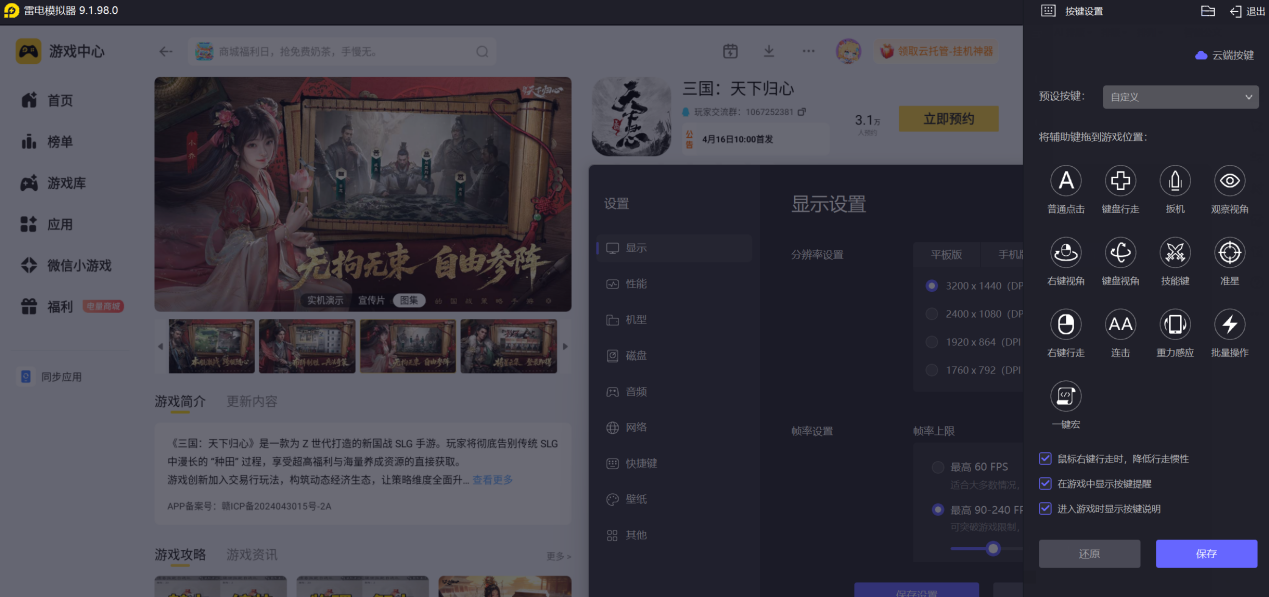Expand 查看更多 in game description
This screenshot has height=597, width=1269.
(x=493, y=480)
